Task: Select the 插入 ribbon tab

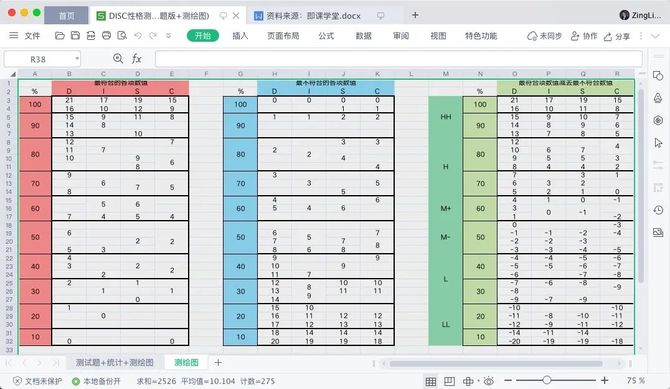Action: (240, 36)
